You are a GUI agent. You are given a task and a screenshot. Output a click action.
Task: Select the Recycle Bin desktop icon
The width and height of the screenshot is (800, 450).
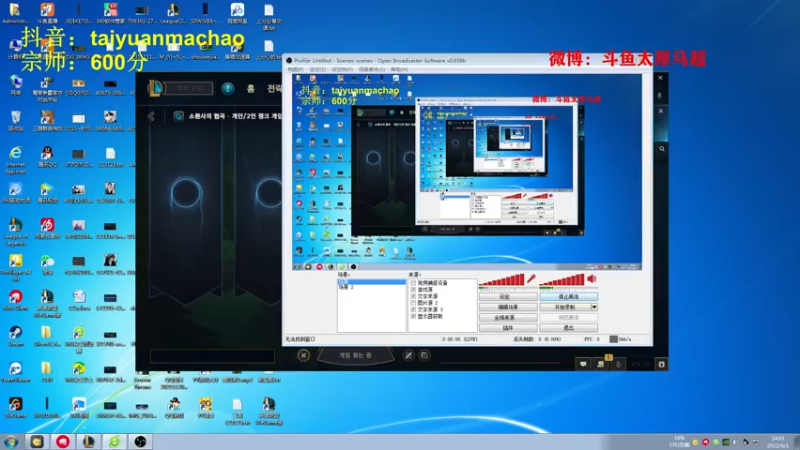pos(15,121)
